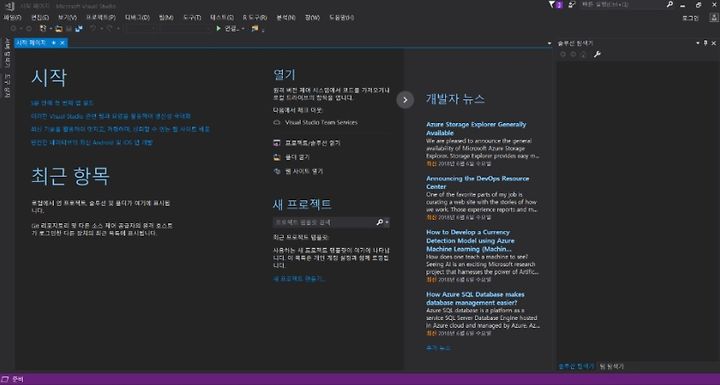
Task: Click 프로젝트/솔루션 열기 link
Action: click(313, 143)
